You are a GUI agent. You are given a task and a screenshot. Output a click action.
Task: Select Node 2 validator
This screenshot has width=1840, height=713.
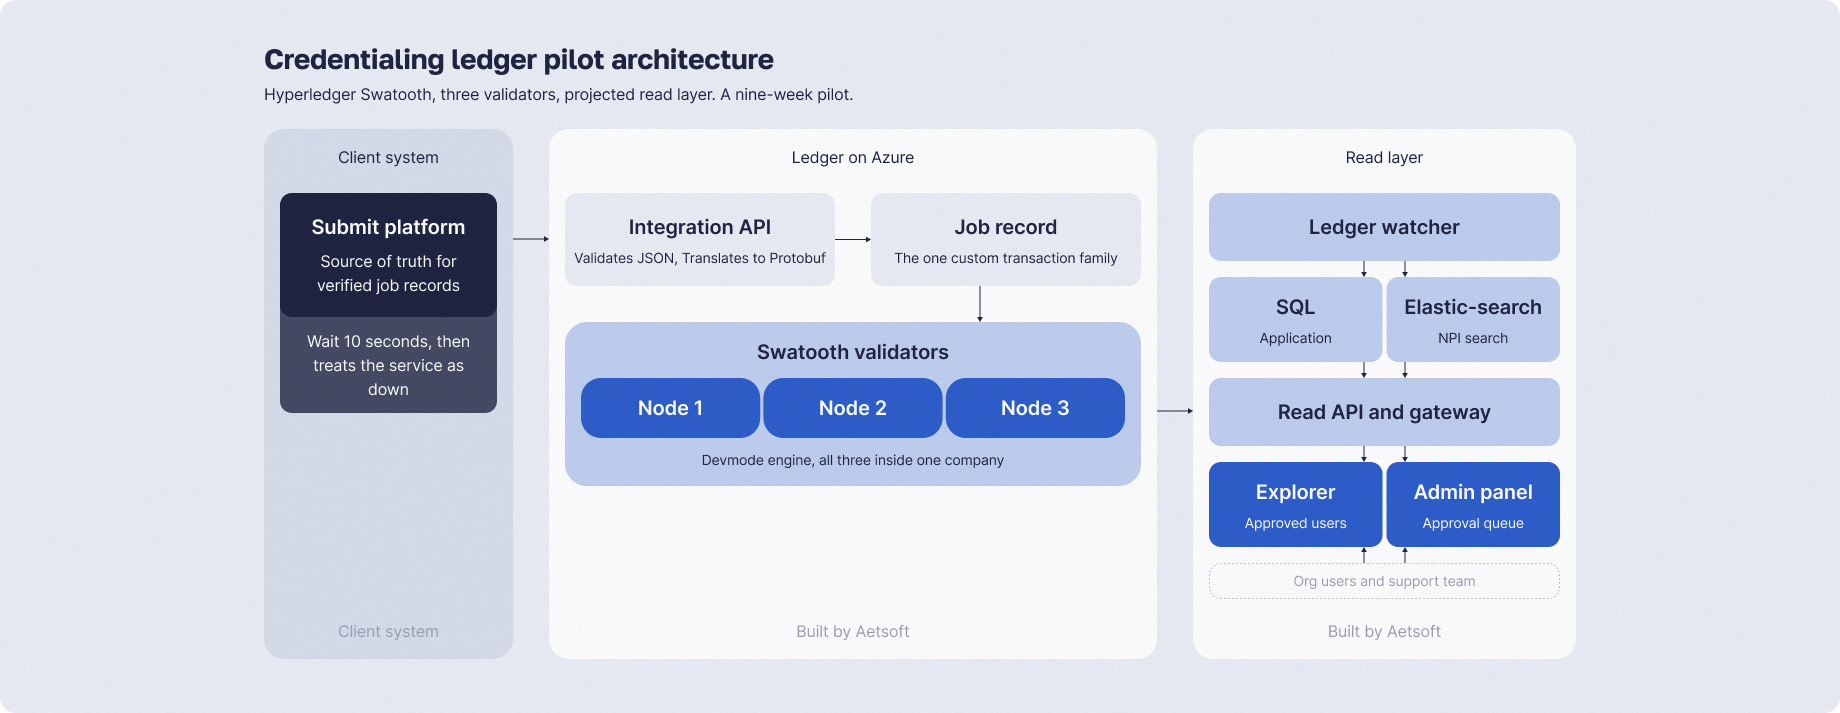(x=853, y=408)
